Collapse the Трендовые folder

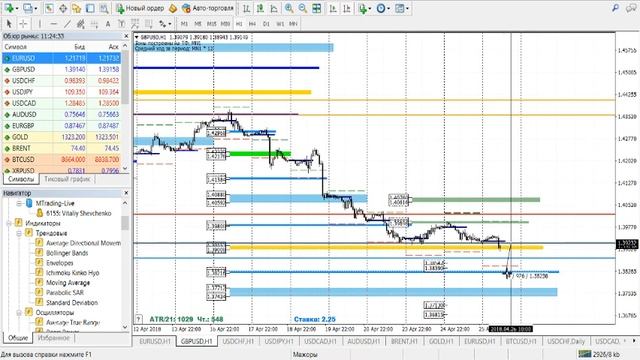click(x=19, y=233)
